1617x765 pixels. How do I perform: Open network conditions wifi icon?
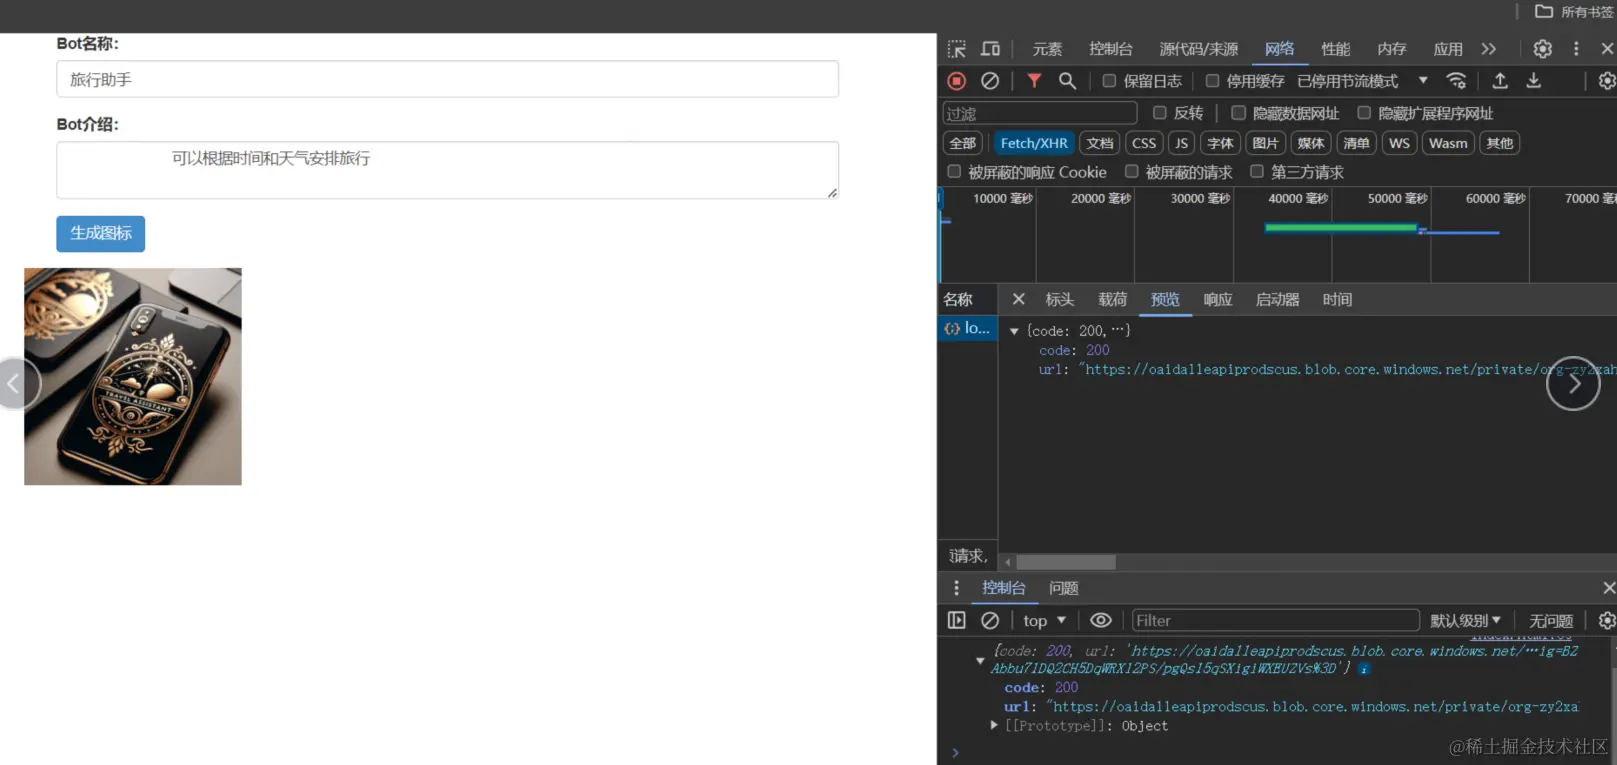[1456, 81]
